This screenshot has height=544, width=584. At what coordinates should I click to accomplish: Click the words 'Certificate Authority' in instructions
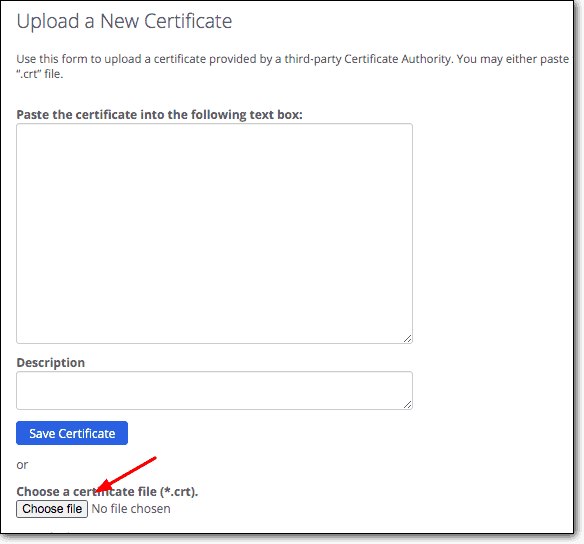397,59
